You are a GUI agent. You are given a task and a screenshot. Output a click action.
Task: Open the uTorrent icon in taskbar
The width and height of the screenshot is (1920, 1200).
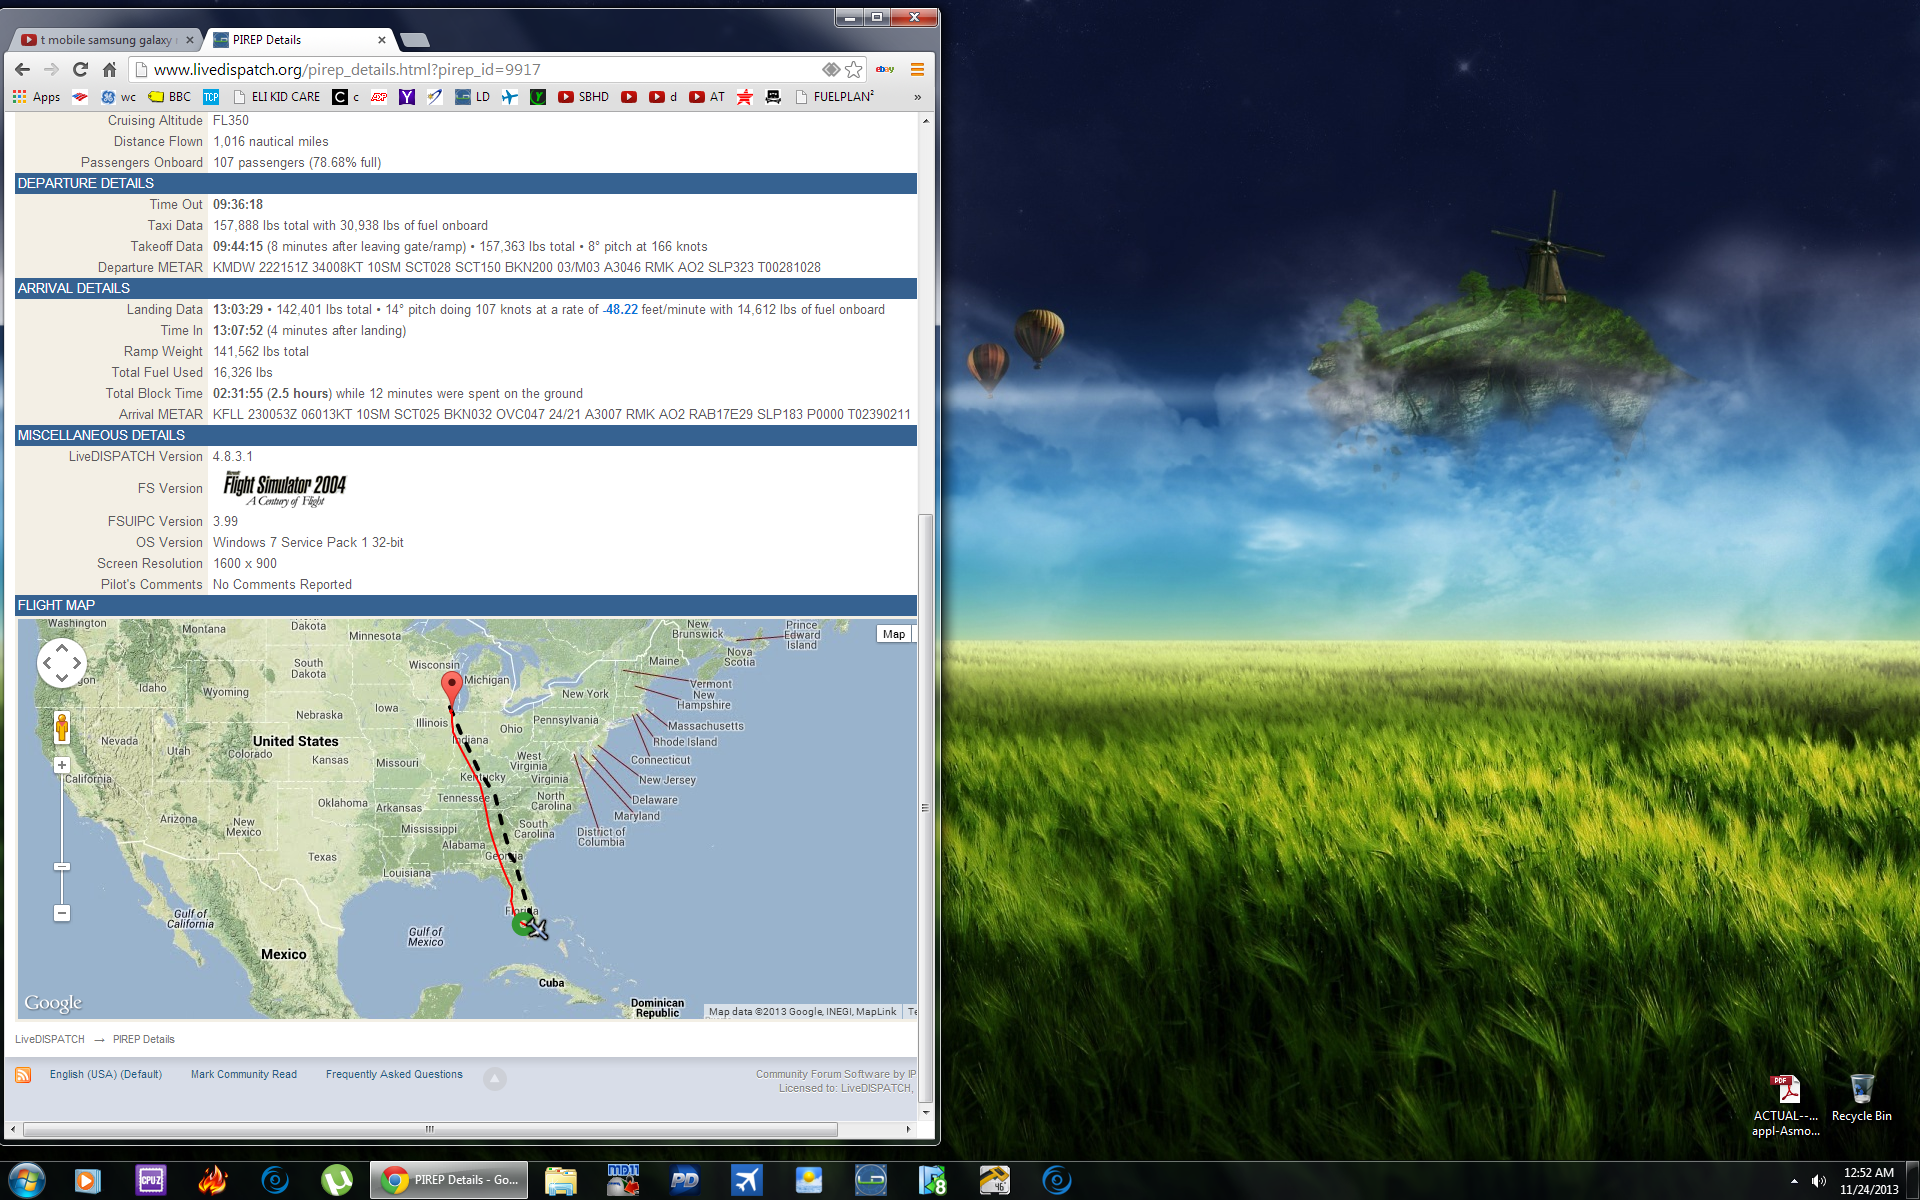pos(337,1180)
